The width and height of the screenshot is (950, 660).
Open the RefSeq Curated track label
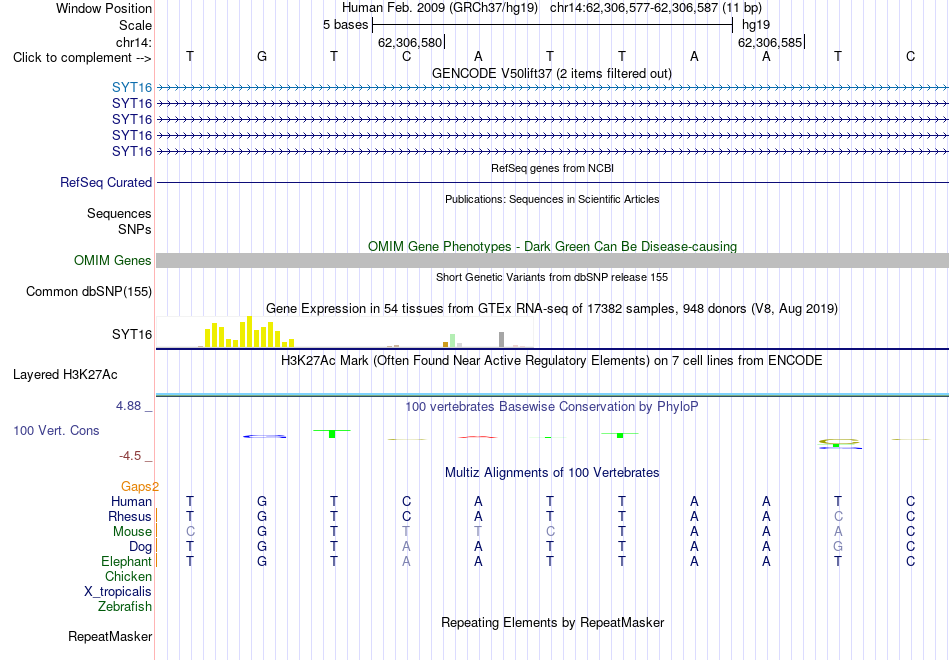(x=106, y=182)
